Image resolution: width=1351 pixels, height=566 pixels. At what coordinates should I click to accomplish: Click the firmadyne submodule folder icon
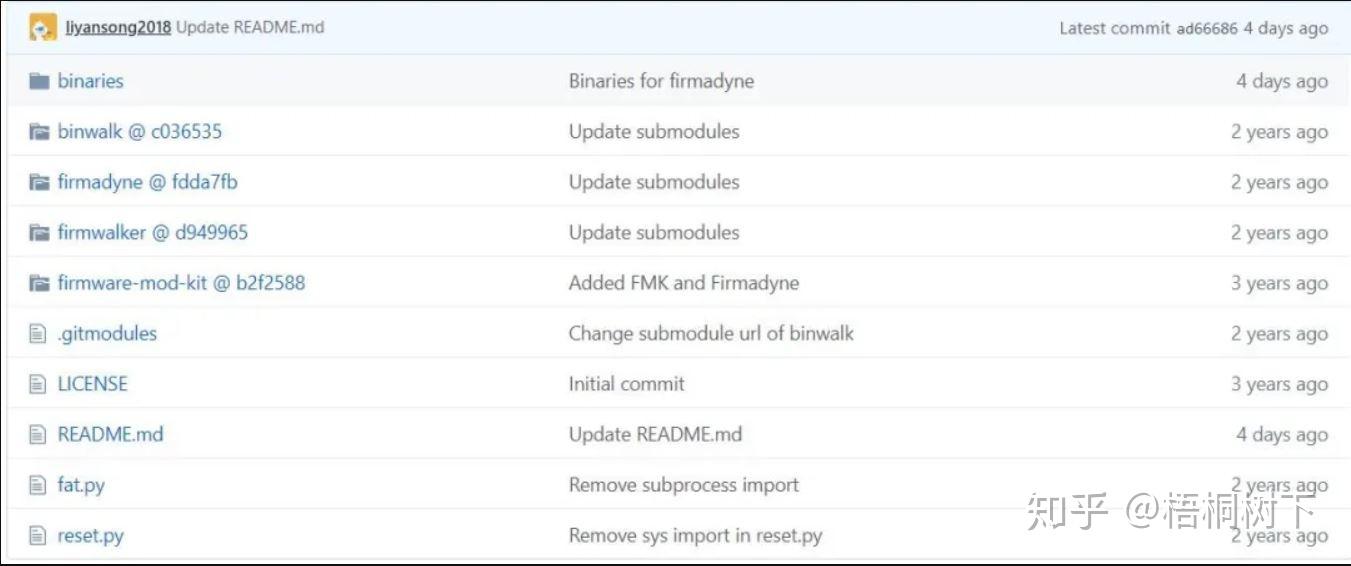(x=39, y=182)
